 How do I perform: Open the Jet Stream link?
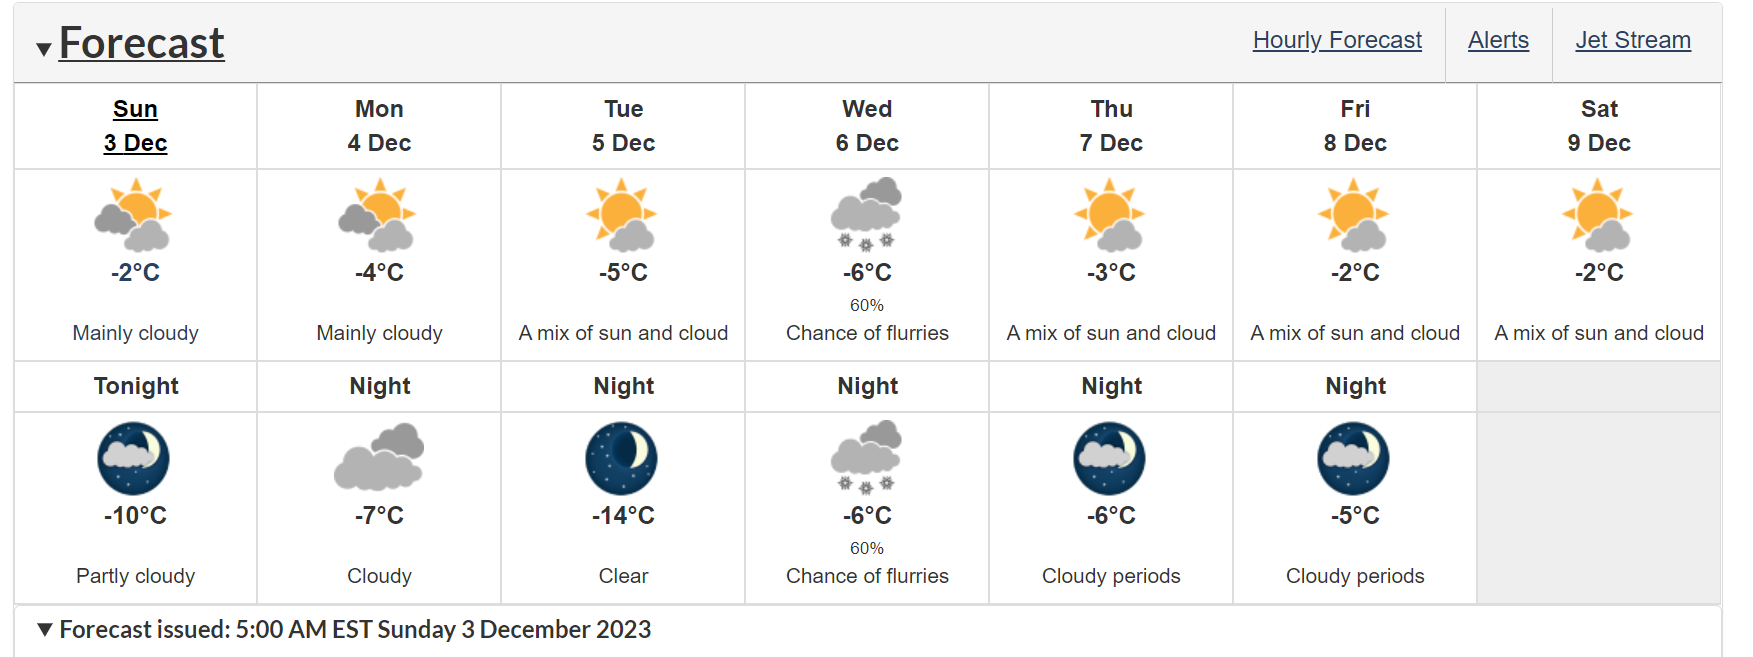[x=1633, y=40]
